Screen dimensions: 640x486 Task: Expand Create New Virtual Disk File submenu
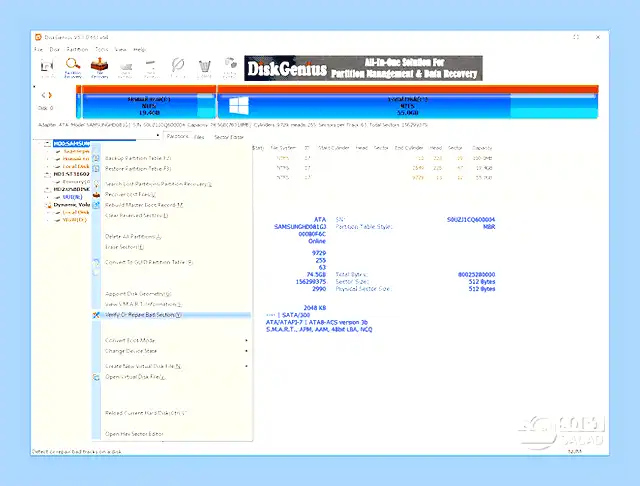point(171,366)
